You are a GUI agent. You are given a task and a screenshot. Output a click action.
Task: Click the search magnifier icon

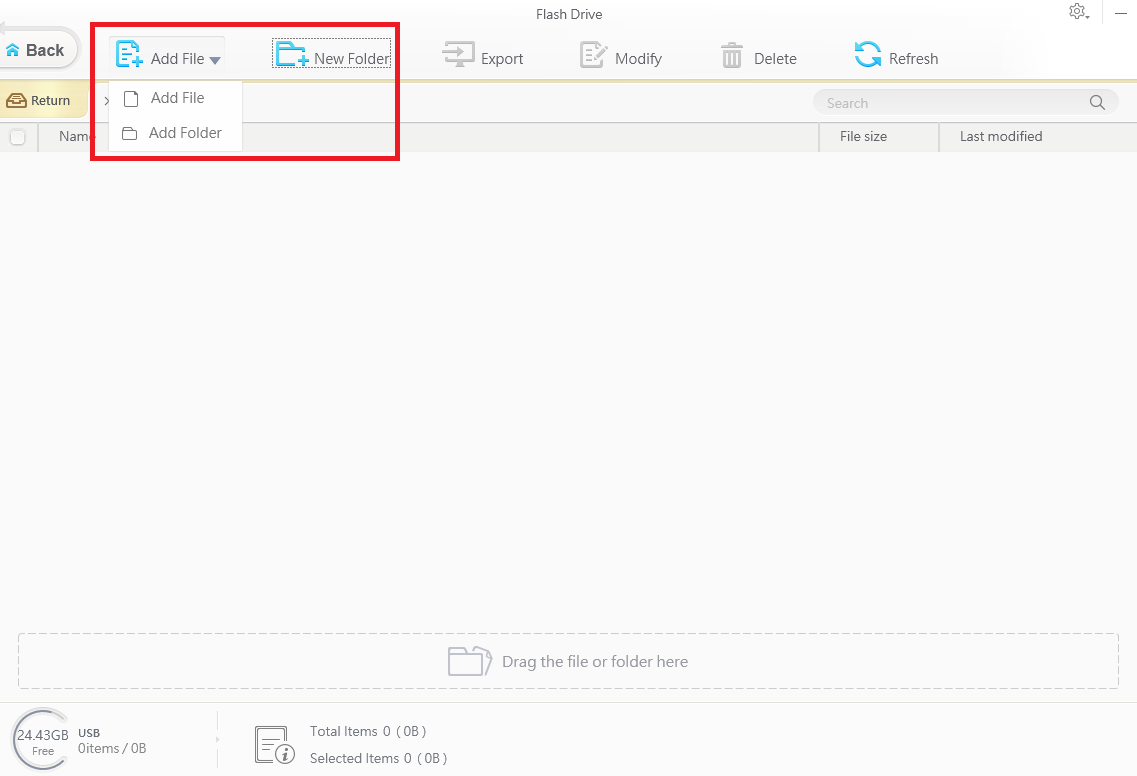(x=1097, y=103)
